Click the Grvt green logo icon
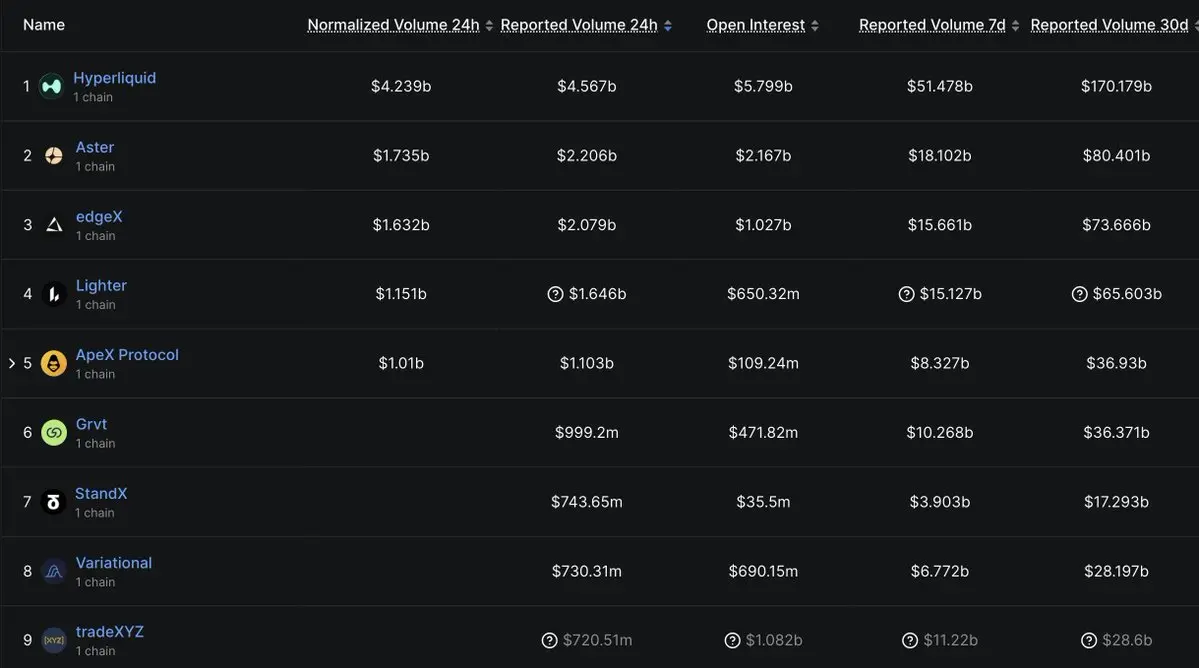The width and height of the screenshot is (1199, 668). click(x=54, y=433)
